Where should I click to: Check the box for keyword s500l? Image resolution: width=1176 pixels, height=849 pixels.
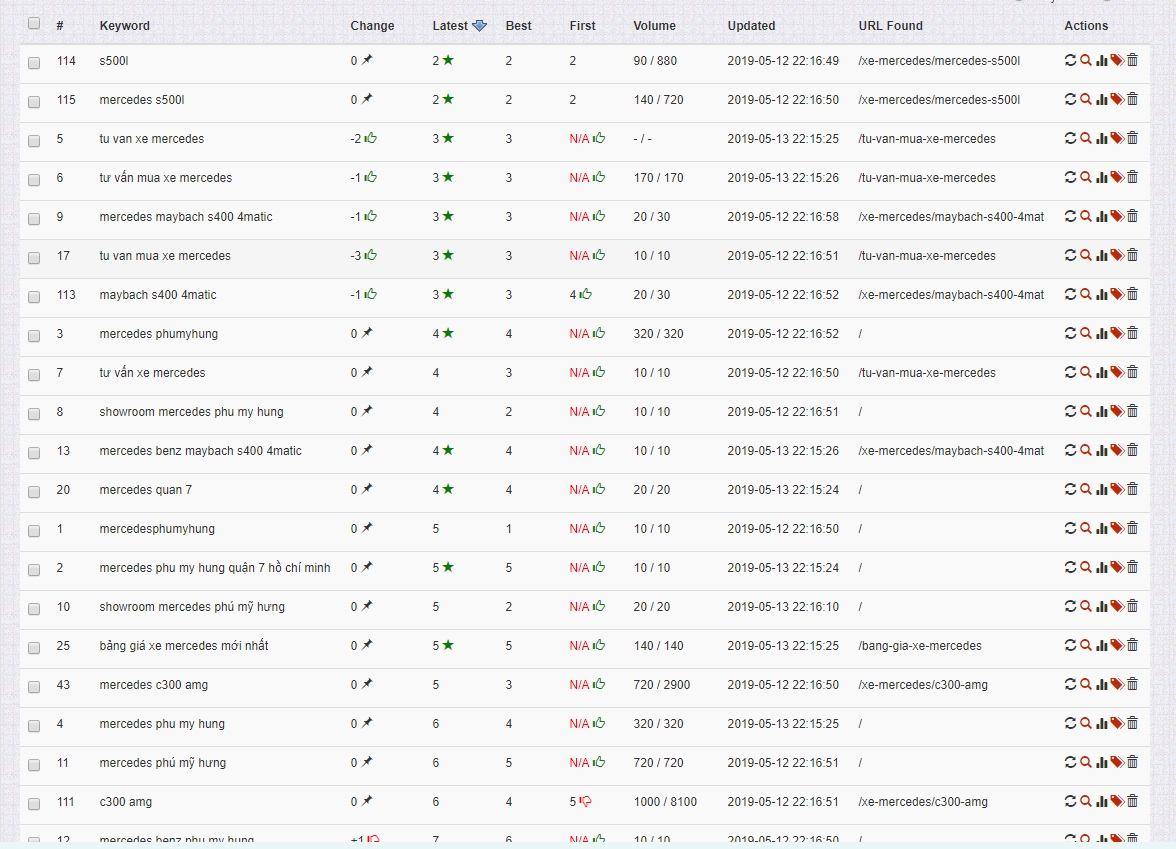[x=34, y=63]
